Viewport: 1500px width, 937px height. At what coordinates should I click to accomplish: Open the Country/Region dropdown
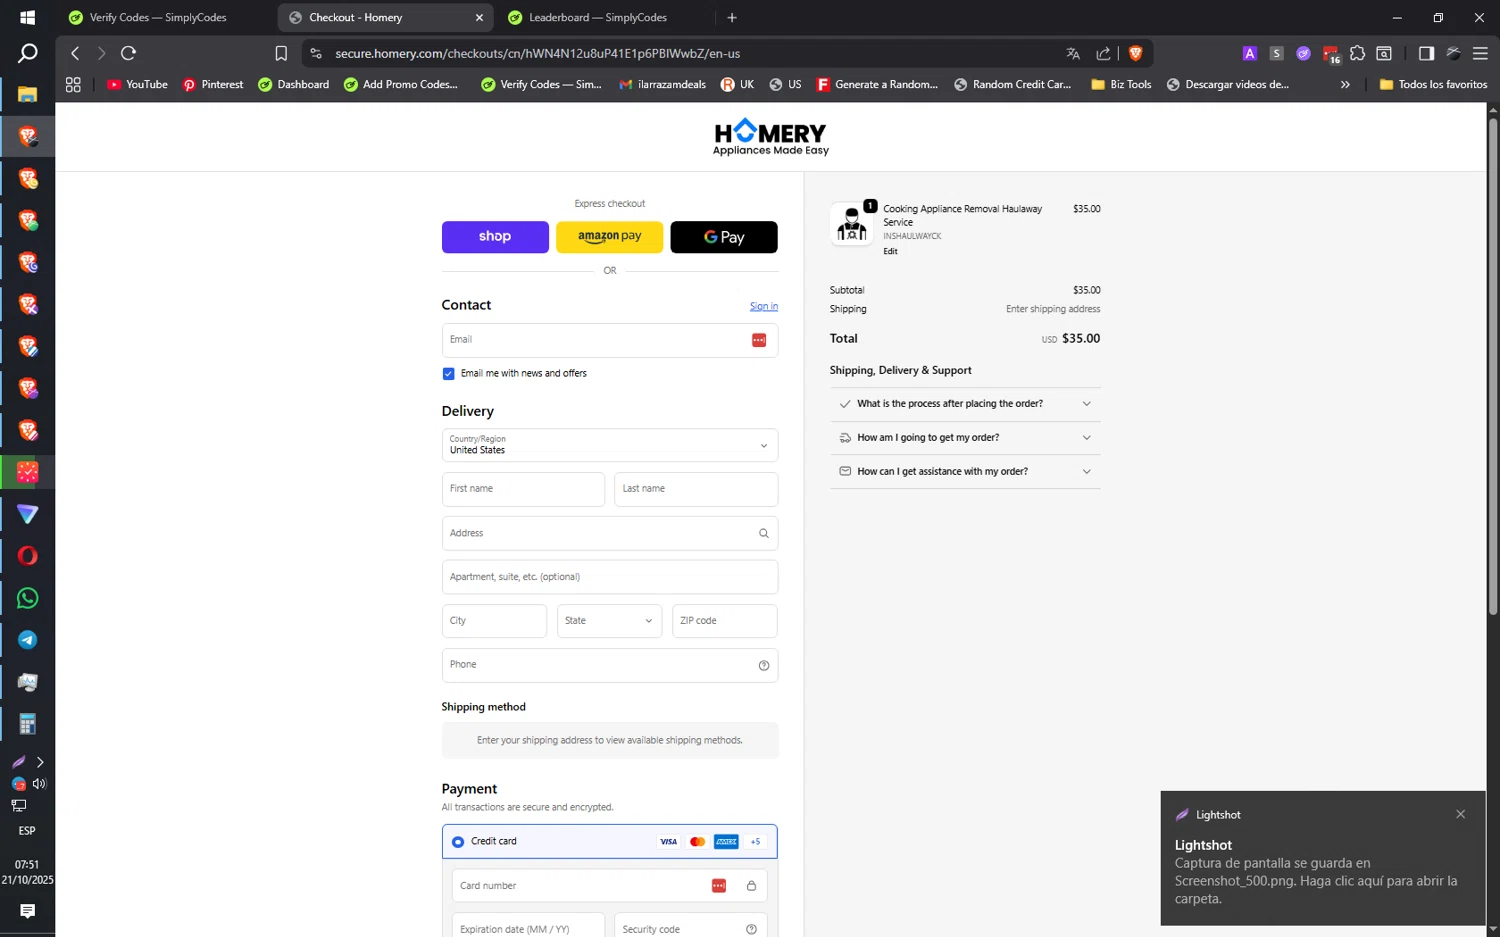point(610,445)
